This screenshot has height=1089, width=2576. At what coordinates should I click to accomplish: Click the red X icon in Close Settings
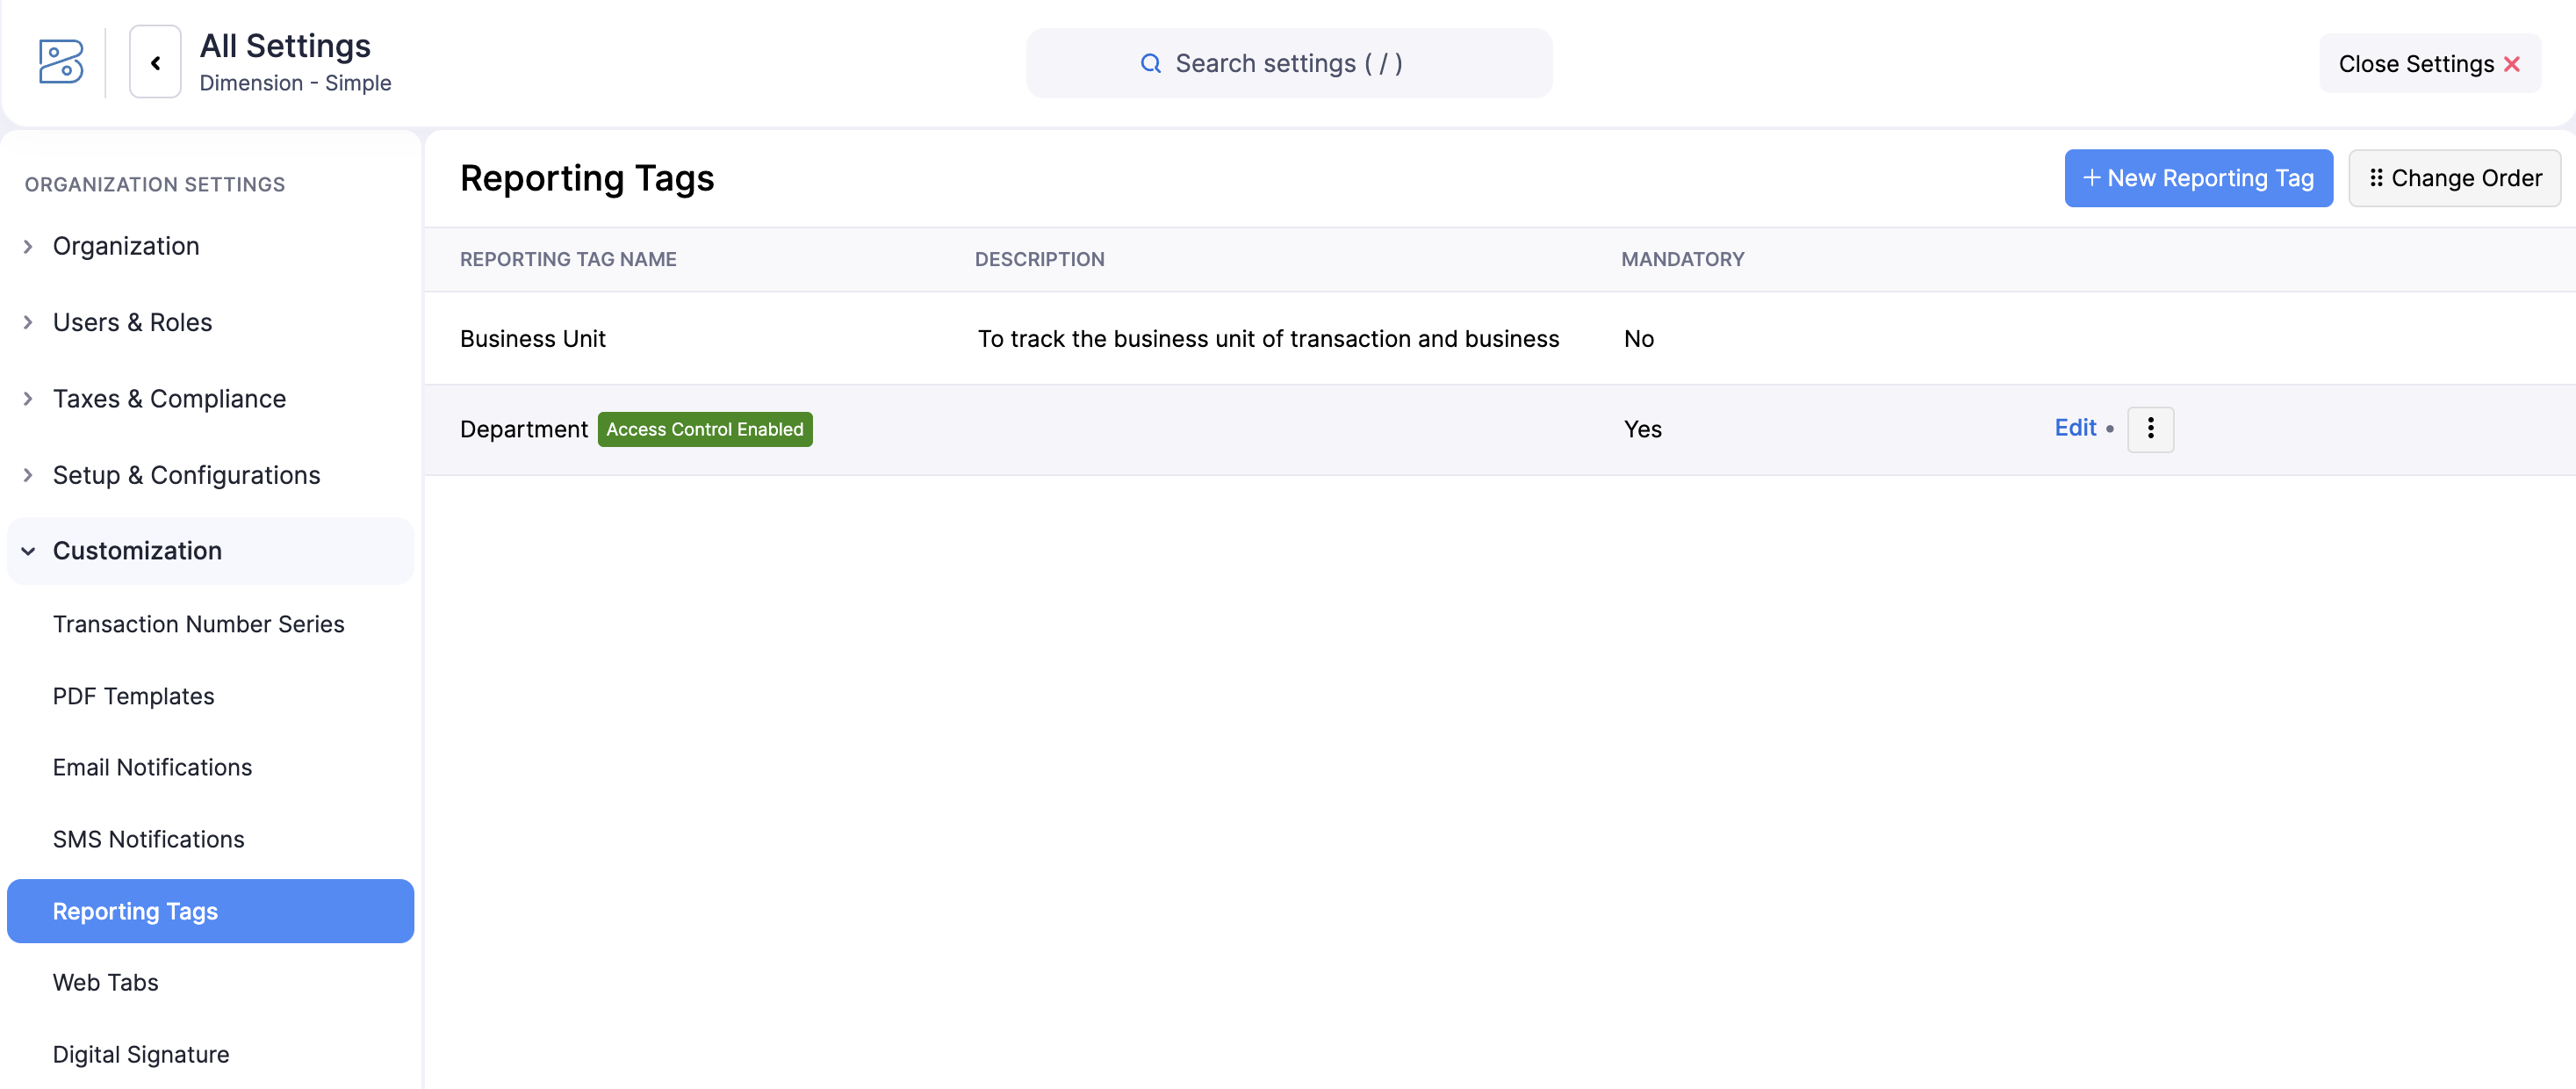(x=2513, y=63)
